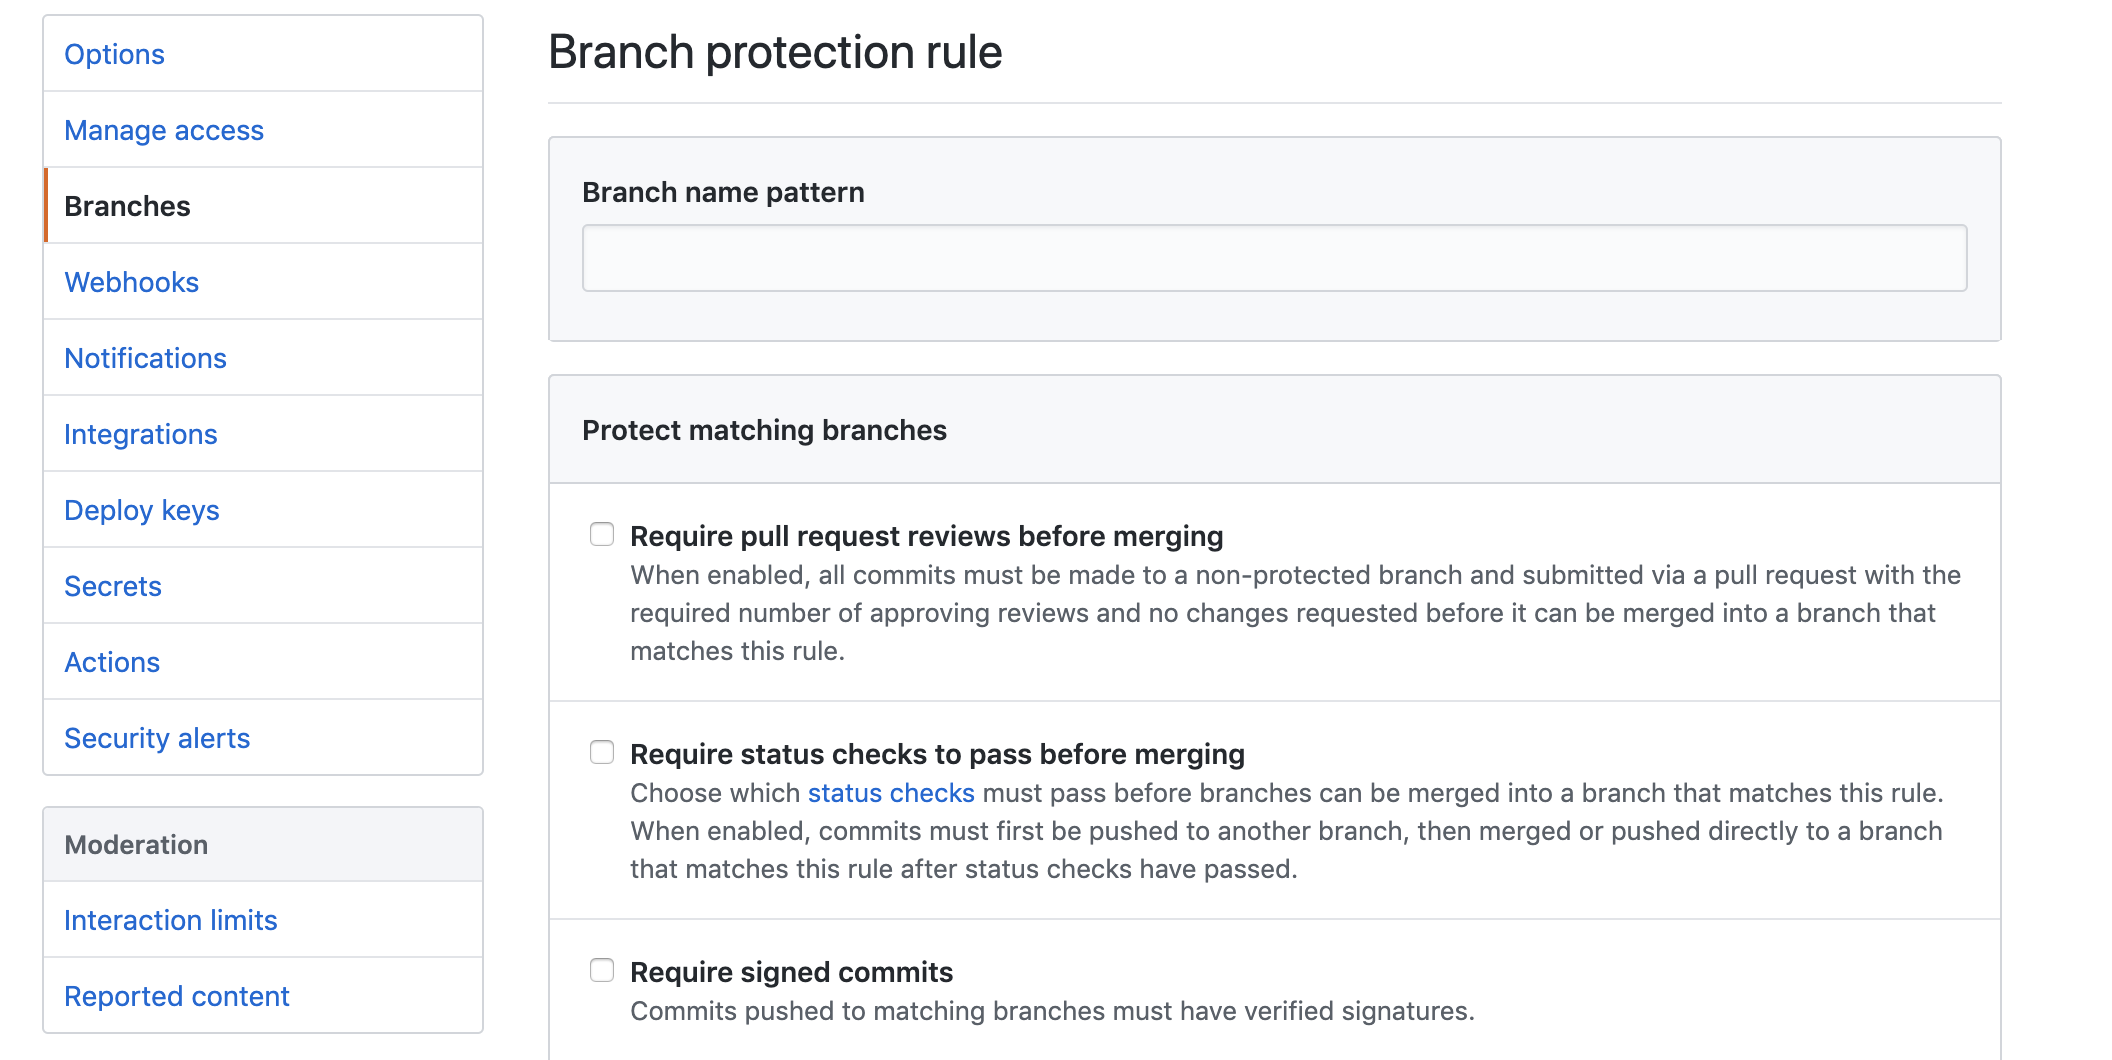Open the Reported content page under Moderation
The height and width of the screenshot is (1060, 2112).
176,995
